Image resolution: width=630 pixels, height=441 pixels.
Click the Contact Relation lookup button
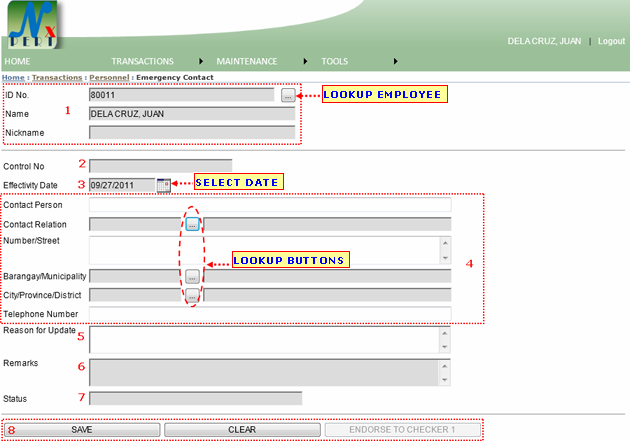coord(192,224)
